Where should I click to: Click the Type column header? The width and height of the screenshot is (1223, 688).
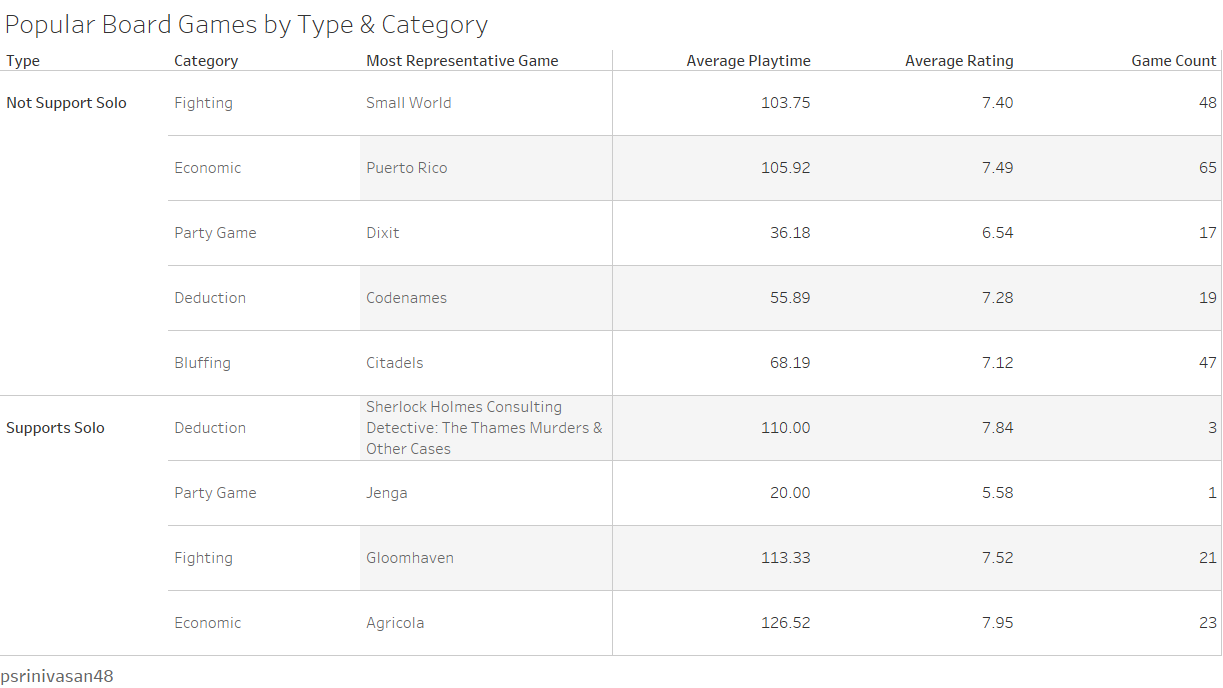point(23,61)
